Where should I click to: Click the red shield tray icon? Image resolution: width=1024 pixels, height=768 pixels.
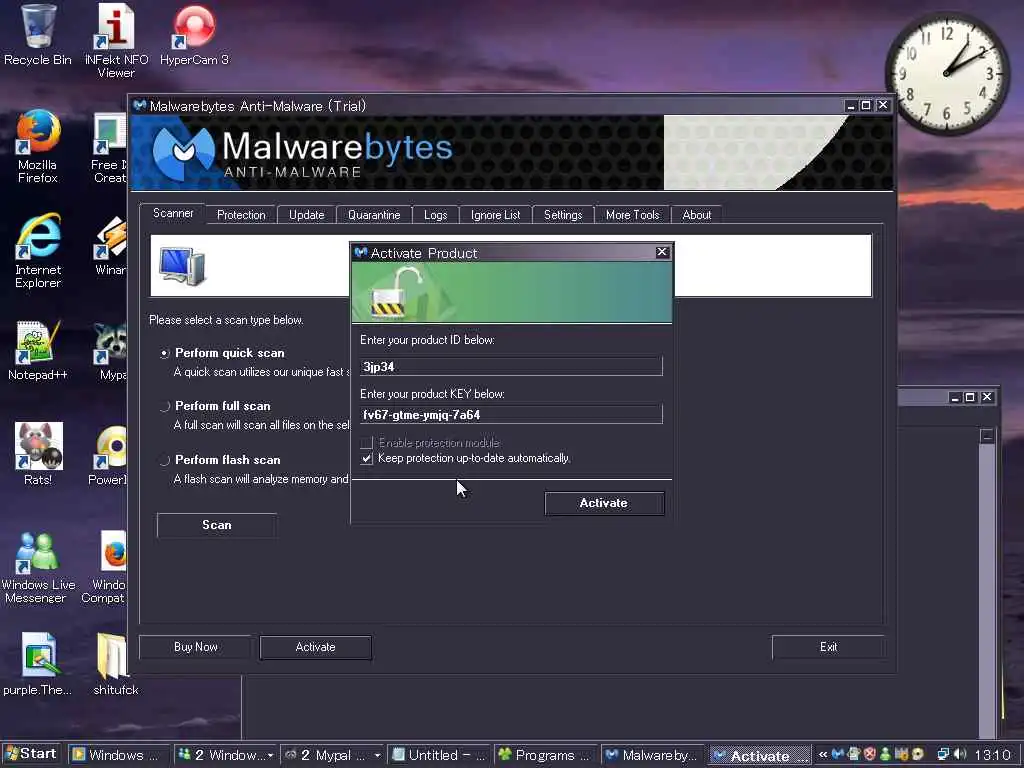tap(870, 754)
